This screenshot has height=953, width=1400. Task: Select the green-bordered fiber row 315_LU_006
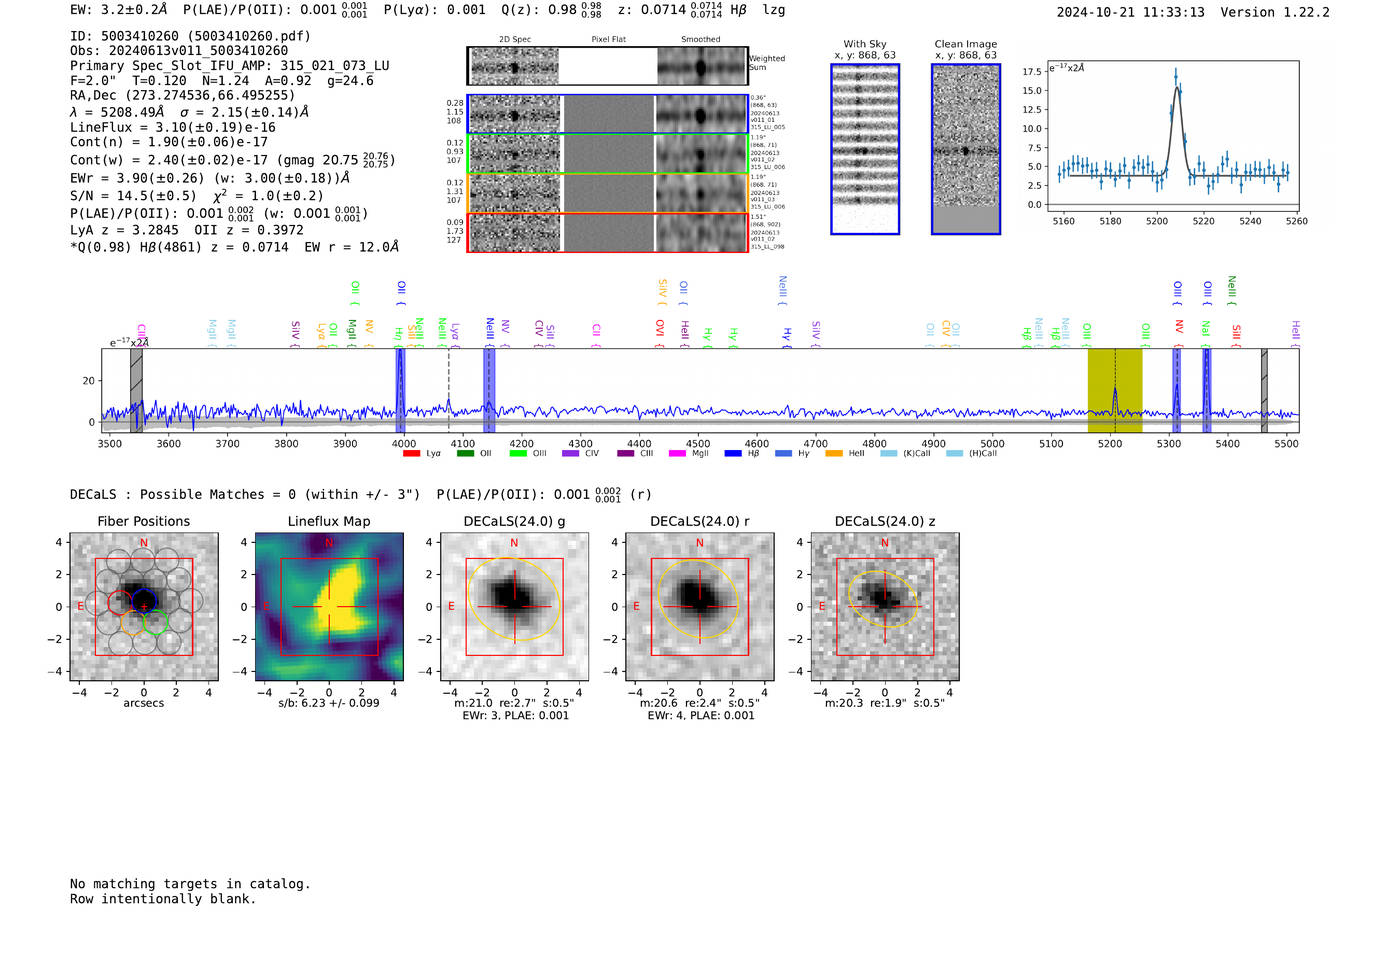pyautogui.click(x=608, y=153)
